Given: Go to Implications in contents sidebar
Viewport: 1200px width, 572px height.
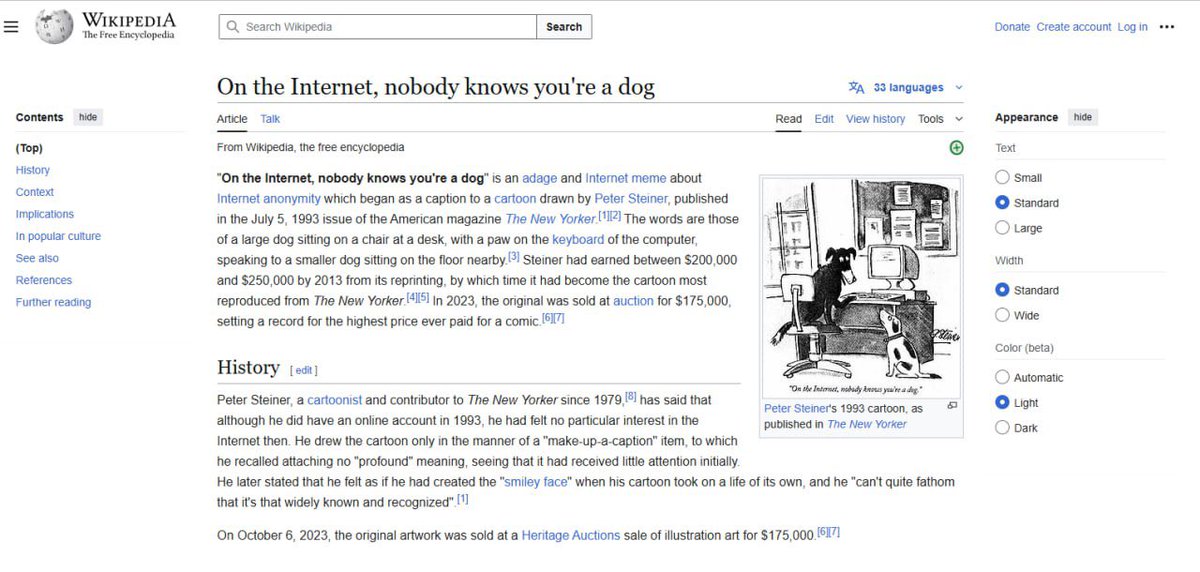Looking at the screenshot, I should pyautogui.click(x=45, y=214).
